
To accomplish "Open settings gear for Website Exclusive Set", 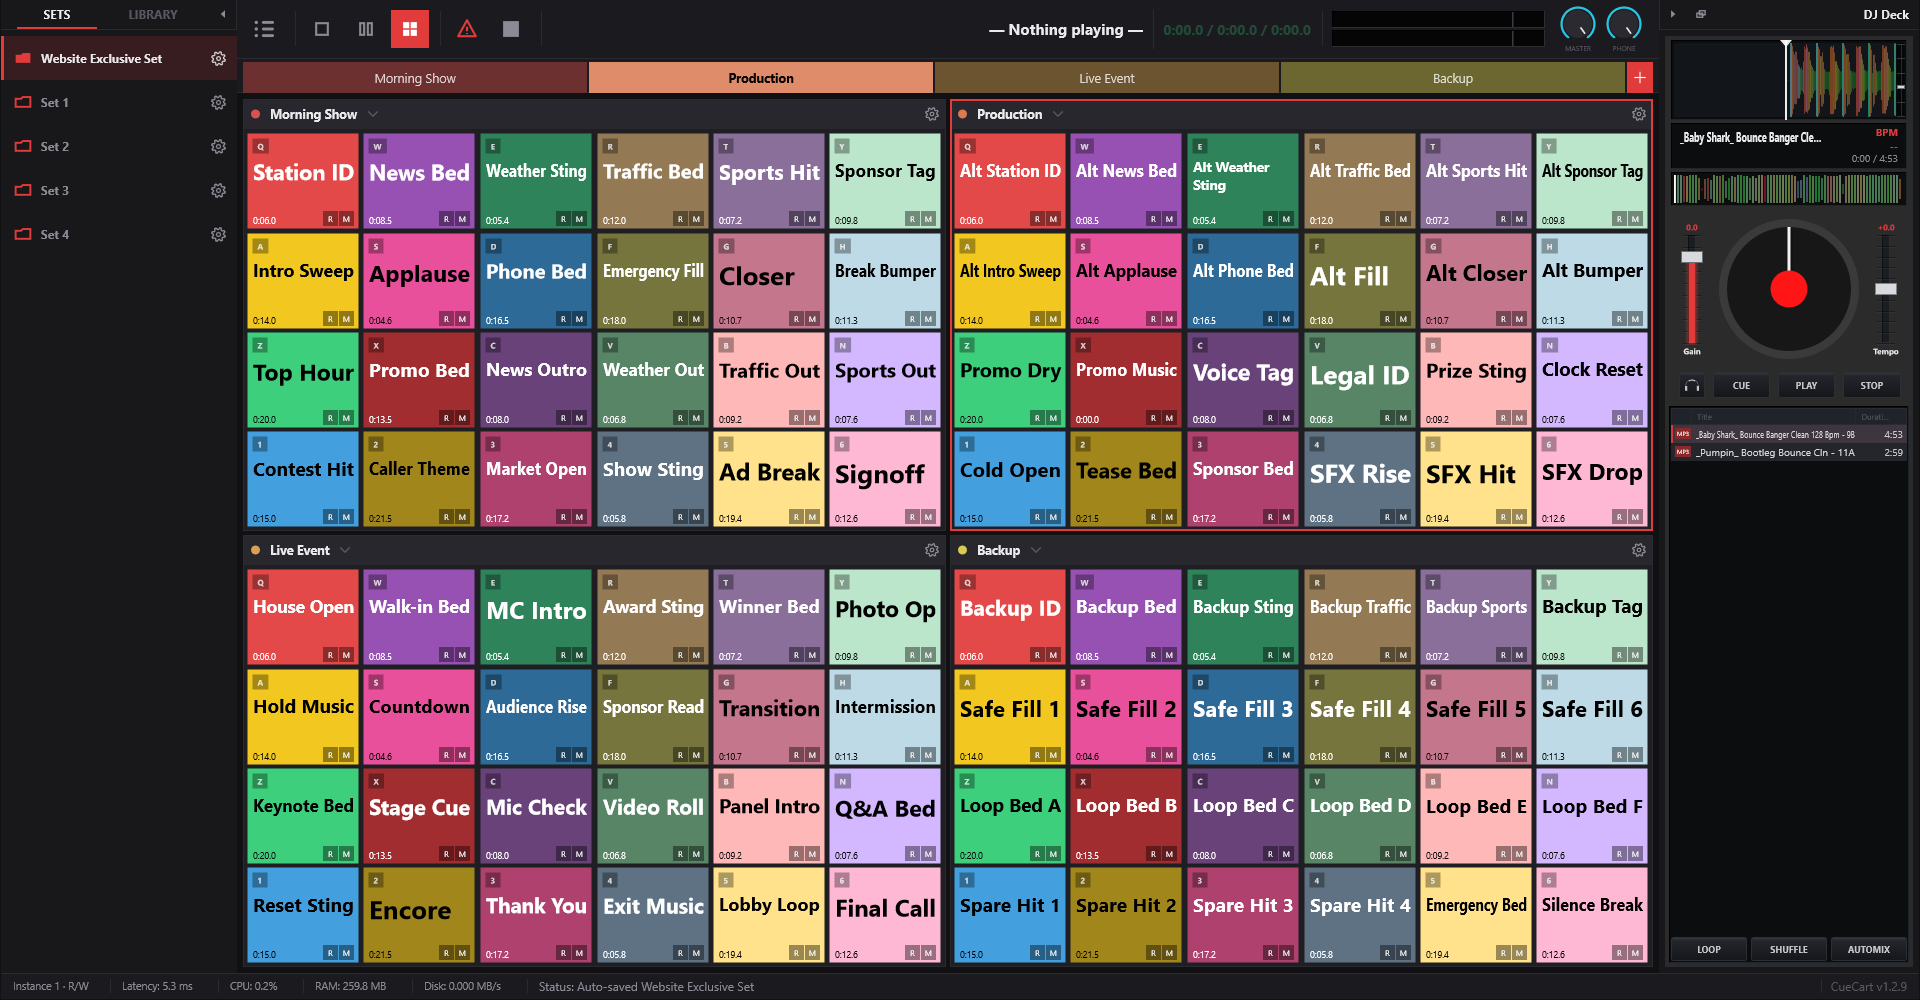I will coord(218,59).
